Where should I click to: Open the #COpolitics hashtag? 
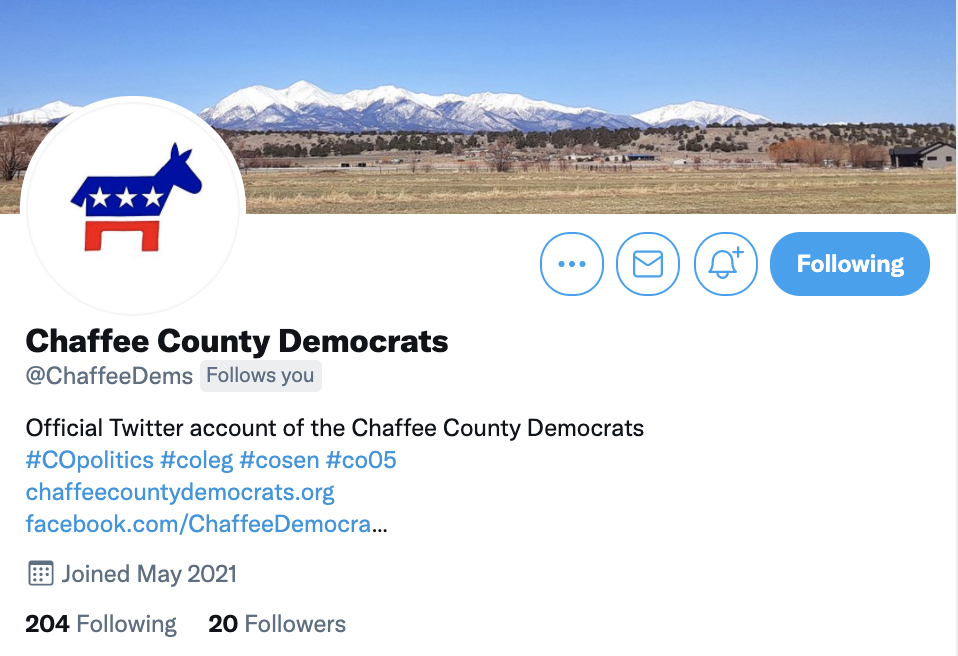coord(90,460)
